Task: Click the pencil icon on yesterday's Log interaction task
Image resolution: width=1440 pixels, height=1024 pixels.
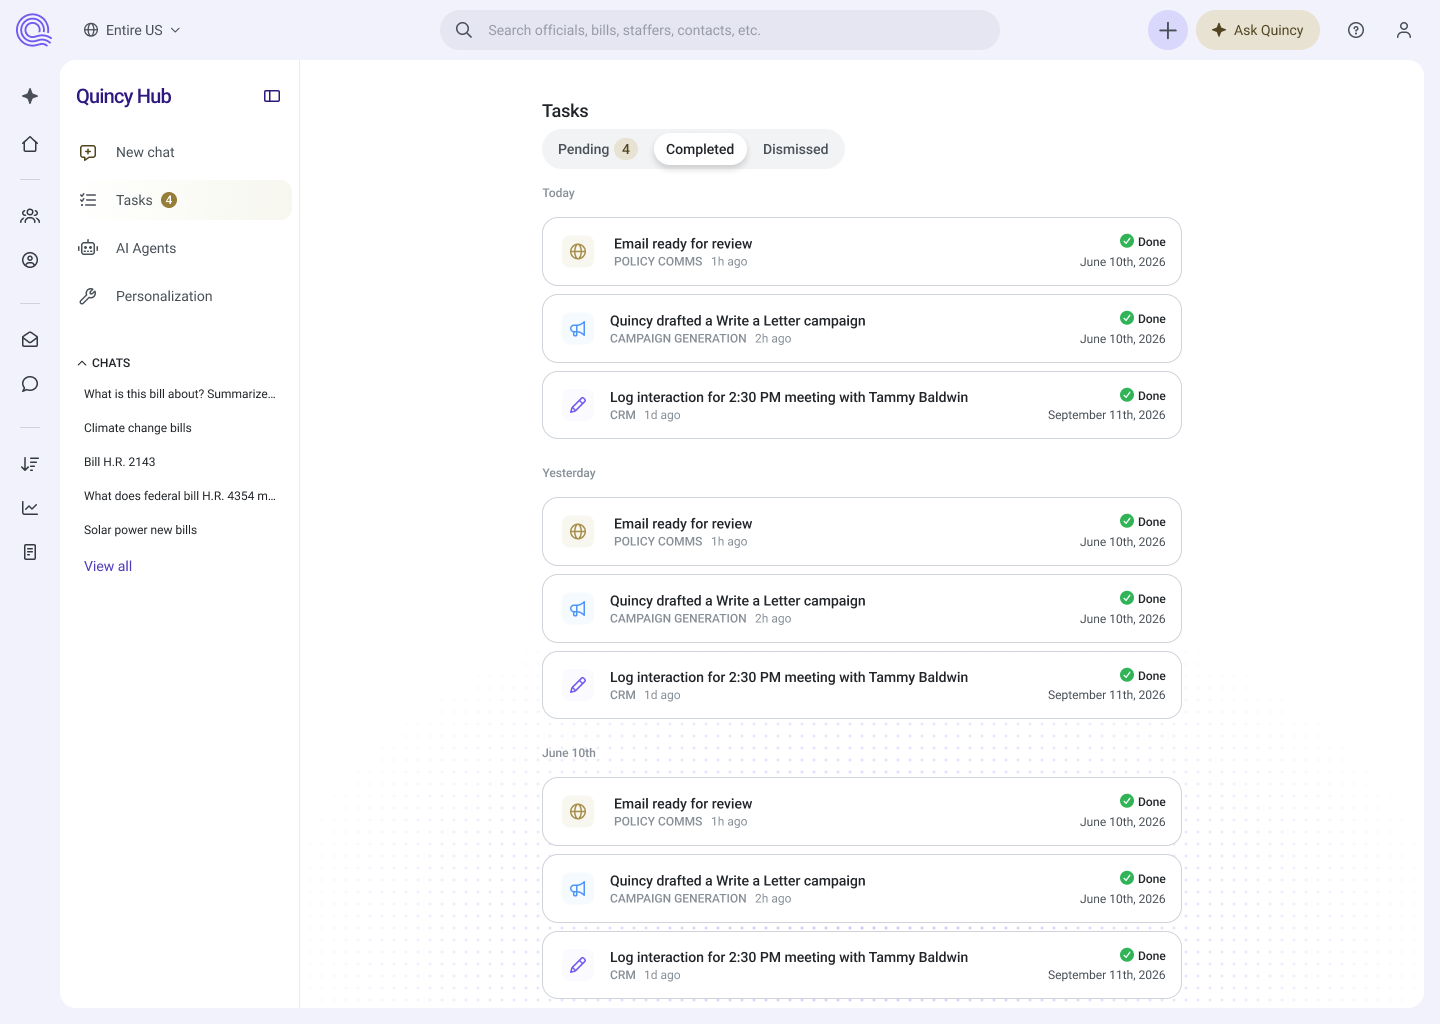Action: 578,685
